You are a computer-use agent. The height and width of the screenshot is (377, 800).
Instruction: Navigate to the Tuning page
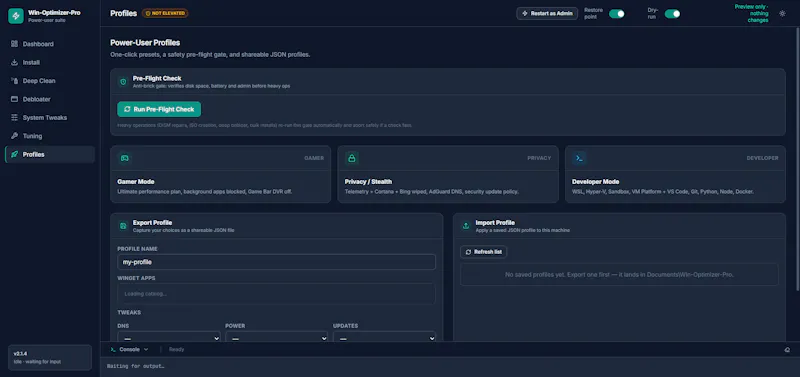click(x=50, y=136)
